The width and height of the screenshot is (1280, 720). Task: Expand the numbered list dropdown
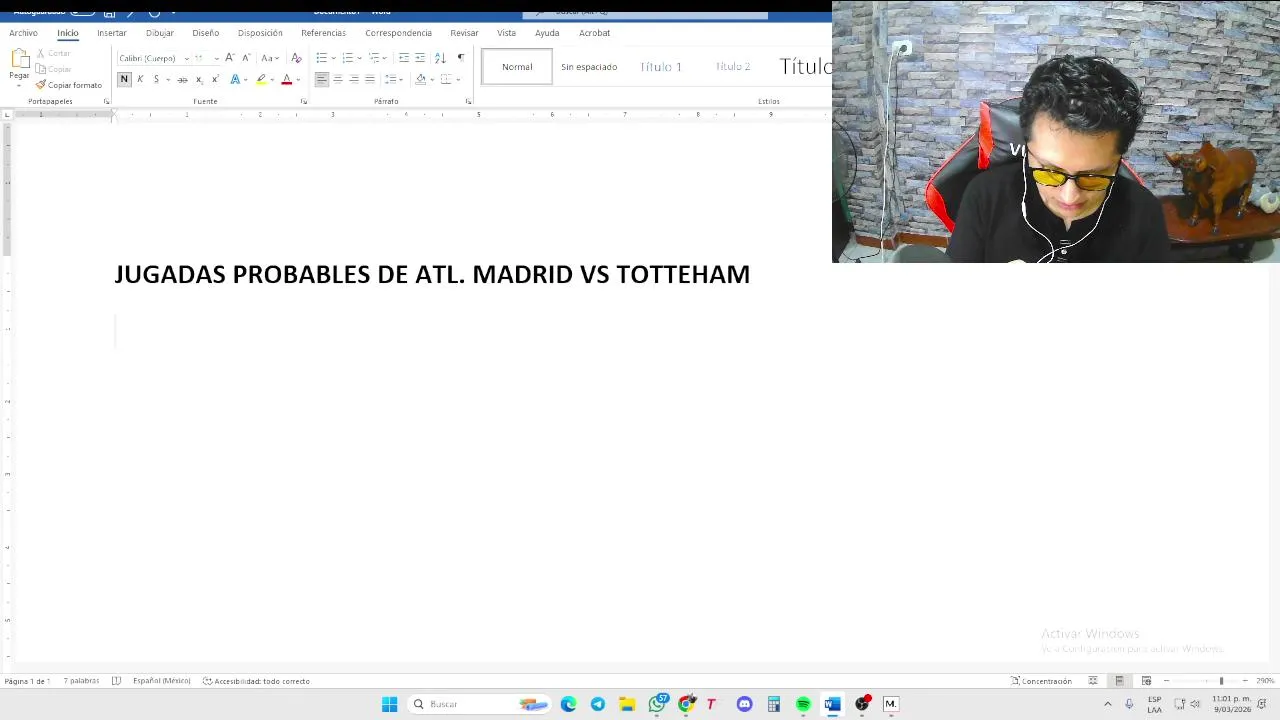tap(359, 58)
